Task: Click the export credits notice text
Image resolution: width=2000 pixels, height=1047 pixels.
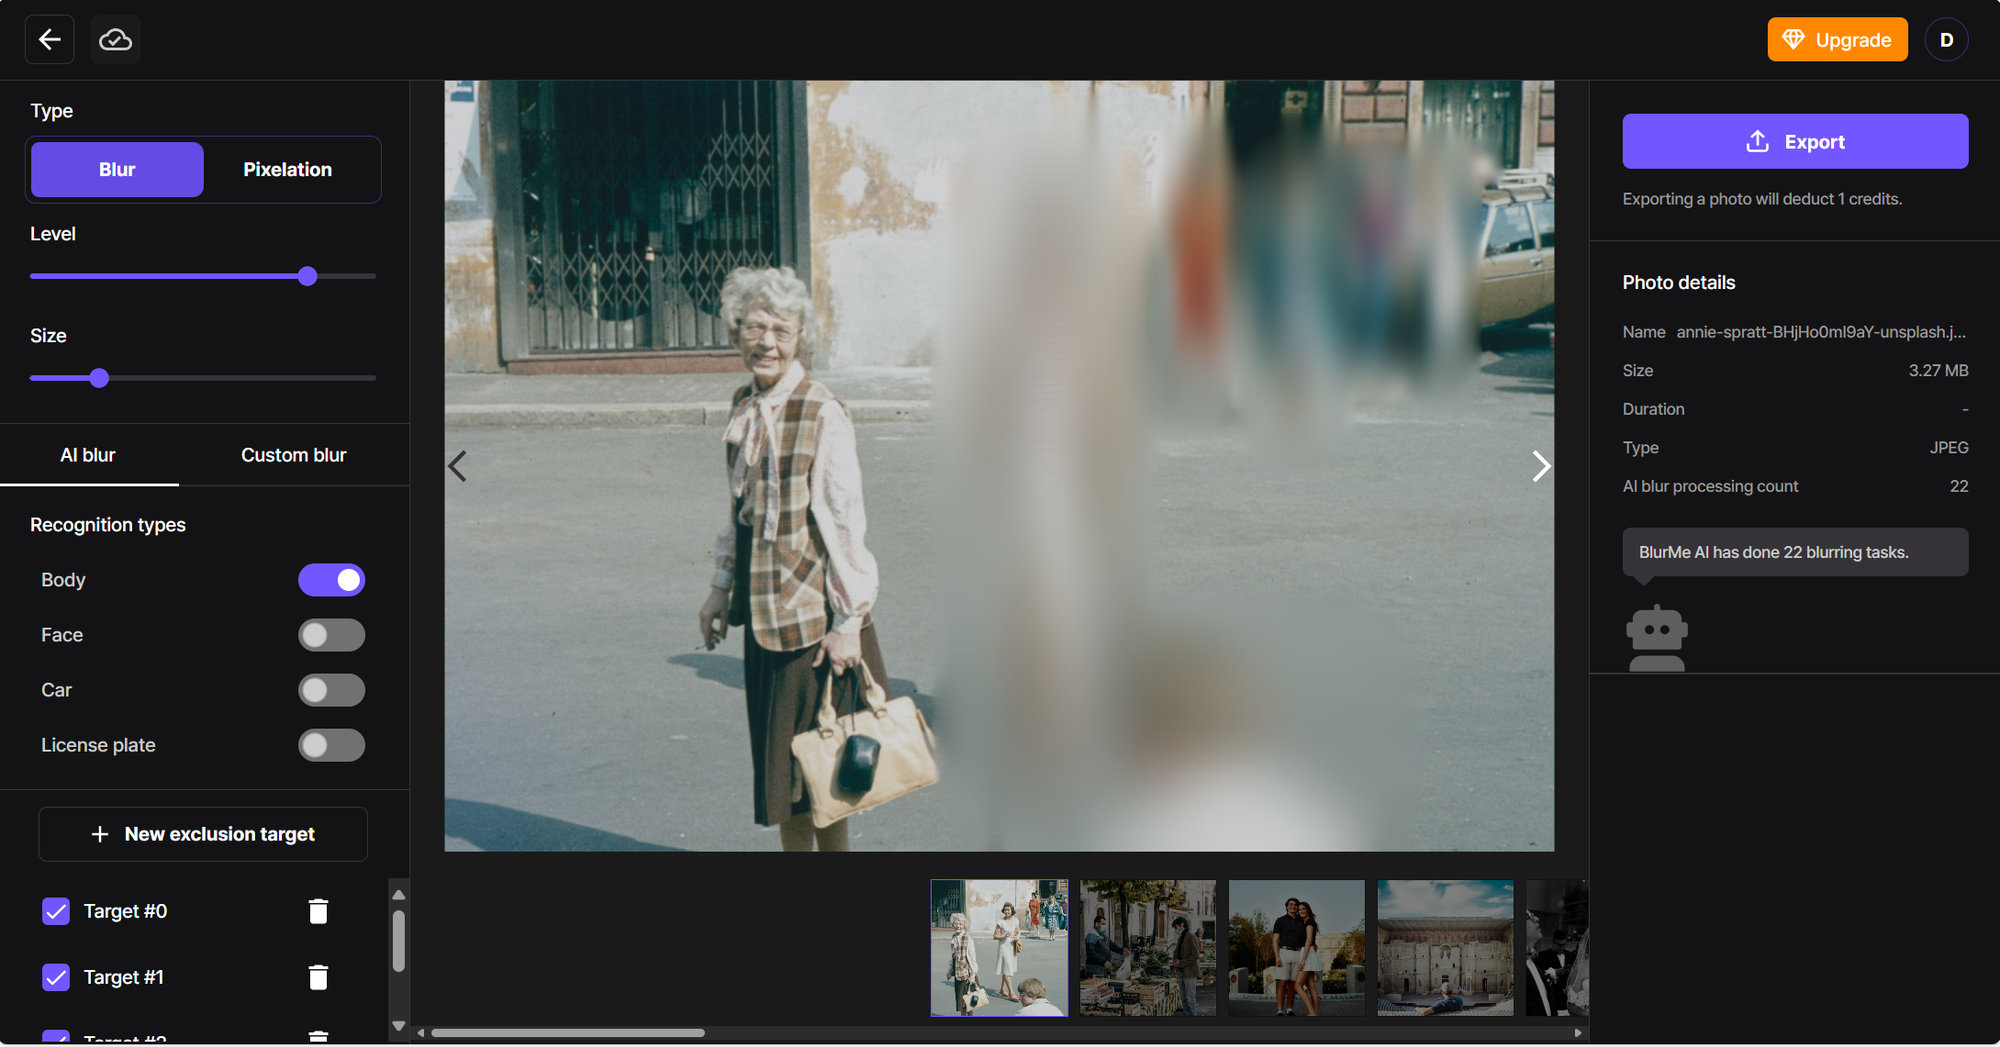Action: tap(1762, 199)
